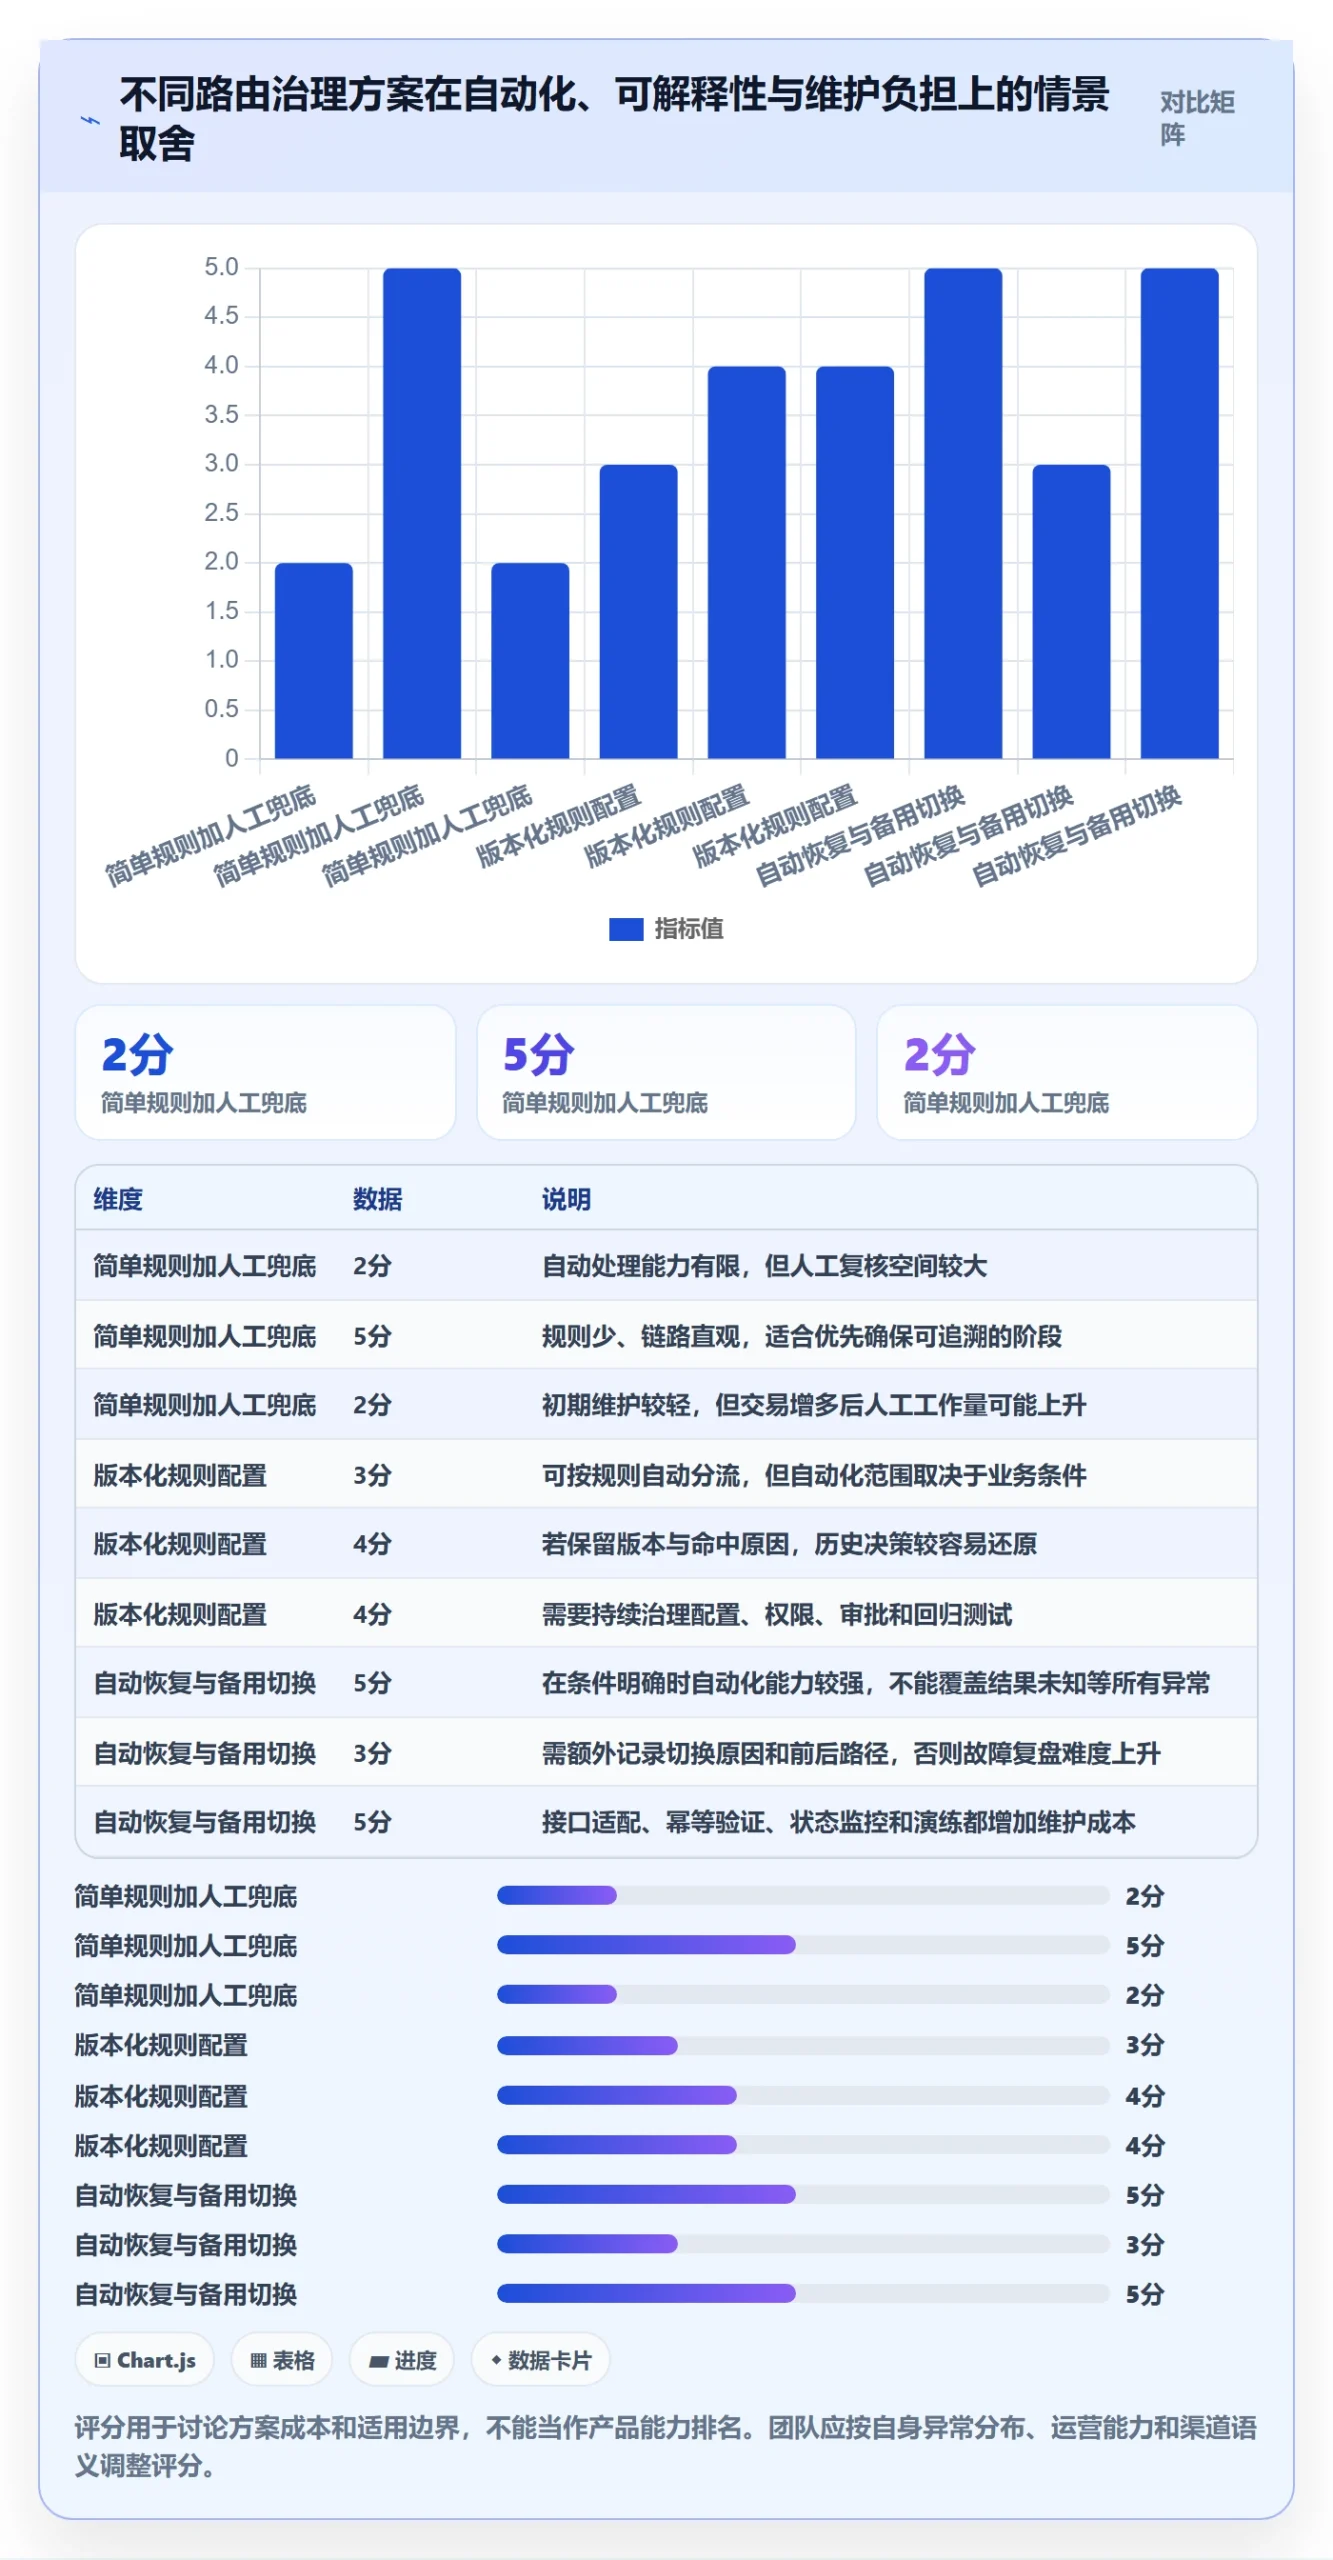Click the 3分 progress bar for 版本化规则配置
This screenshot has width=1333, height=2560.
803,2045
